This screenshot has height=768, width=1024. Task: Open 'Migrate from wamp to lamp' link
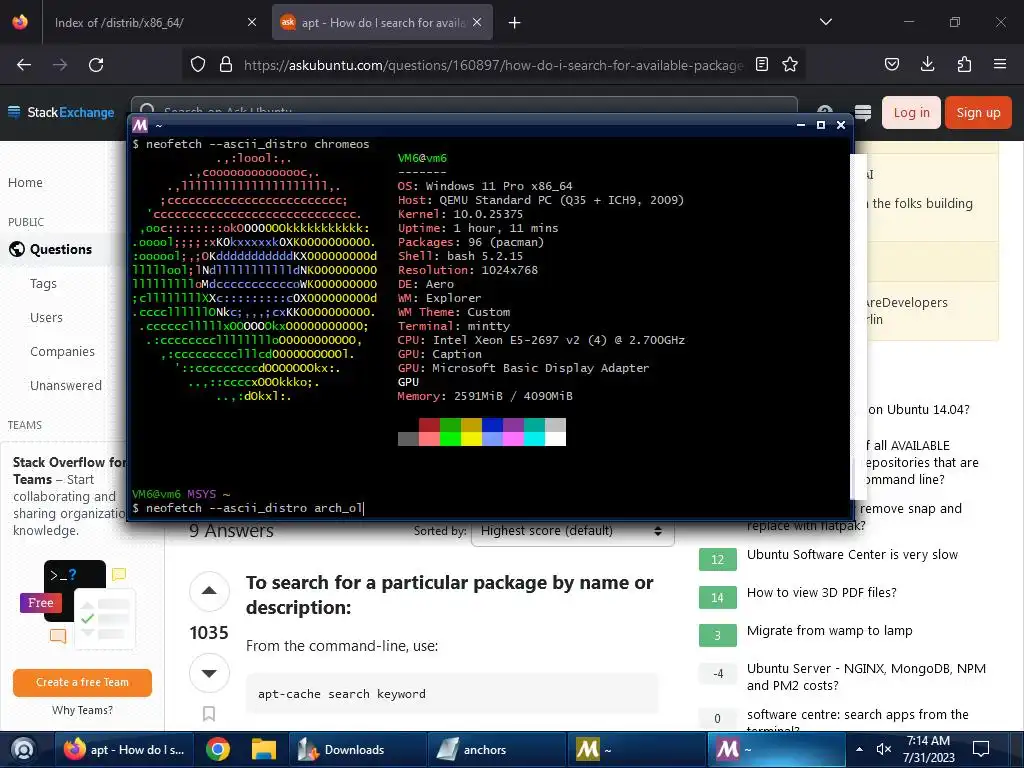coord(829,630)
